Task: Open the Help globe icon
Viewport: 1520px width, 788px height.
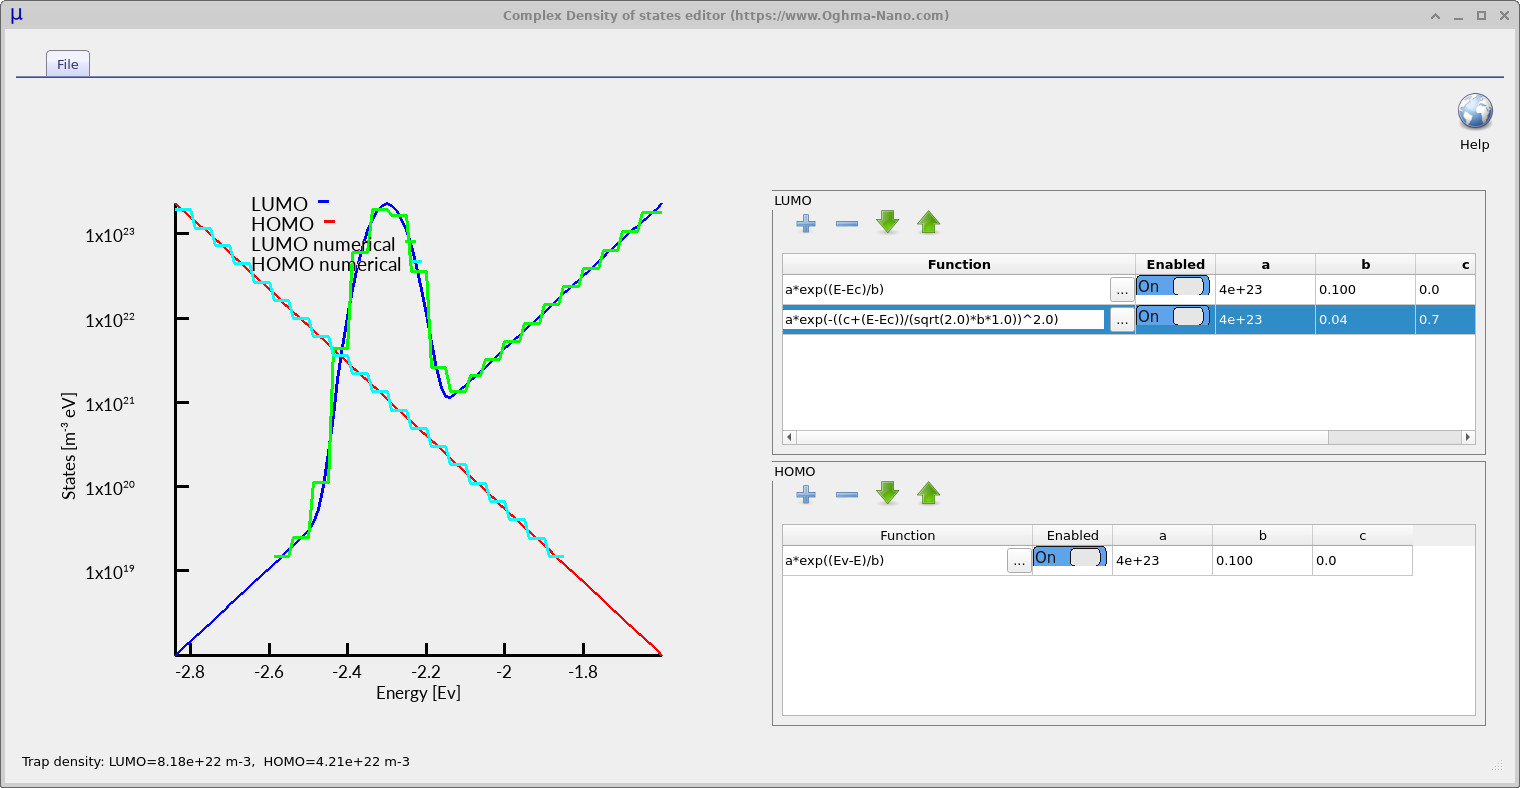Action: tap(1474, 113)
